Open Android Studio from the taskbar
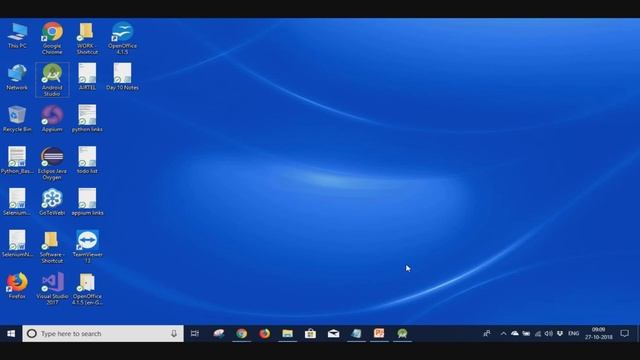640x360 pixels. pyautogui.click(x=402, y=333)
